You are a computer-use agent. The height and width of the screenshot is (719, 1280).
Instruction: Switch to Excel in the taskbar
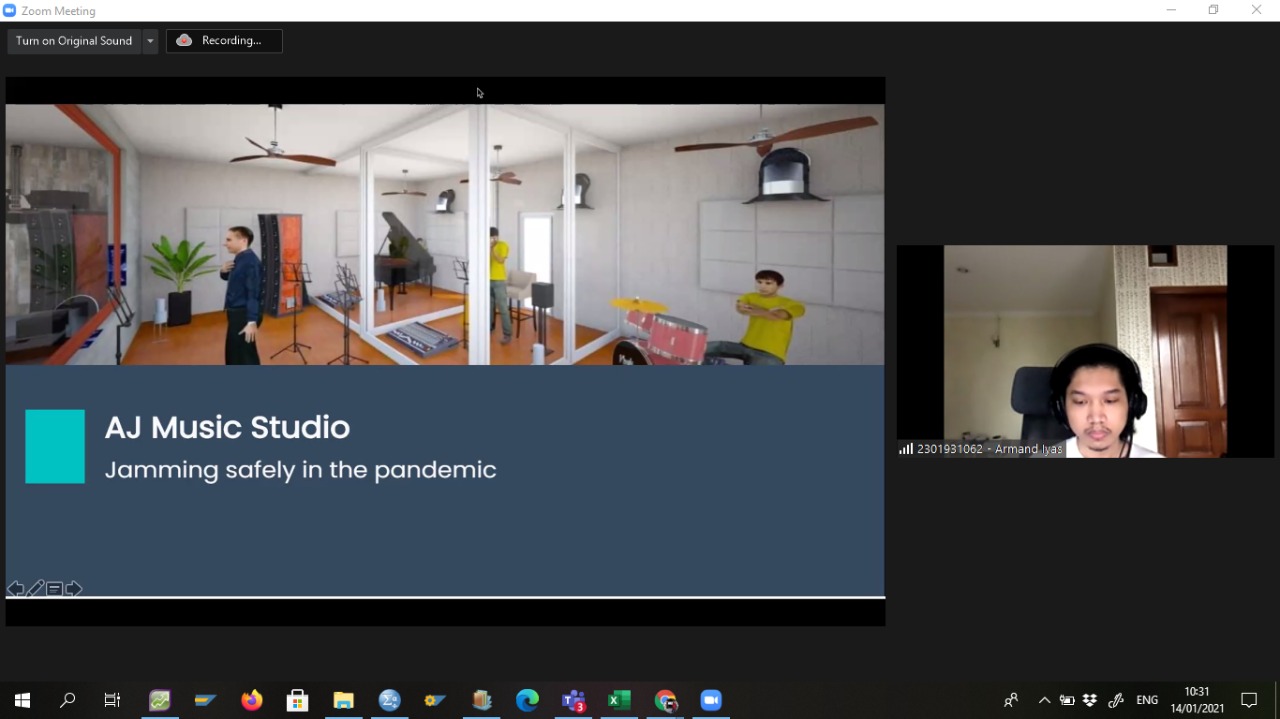619,700
